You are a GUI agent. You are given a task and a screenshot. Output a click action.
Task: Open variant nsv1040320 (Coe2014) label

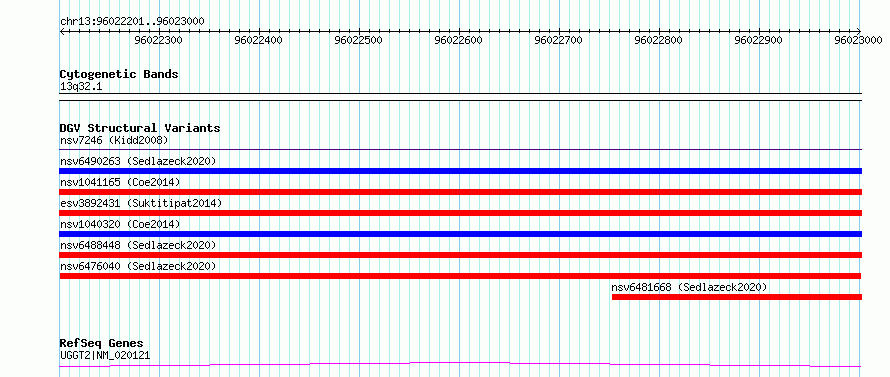(120, 224)
